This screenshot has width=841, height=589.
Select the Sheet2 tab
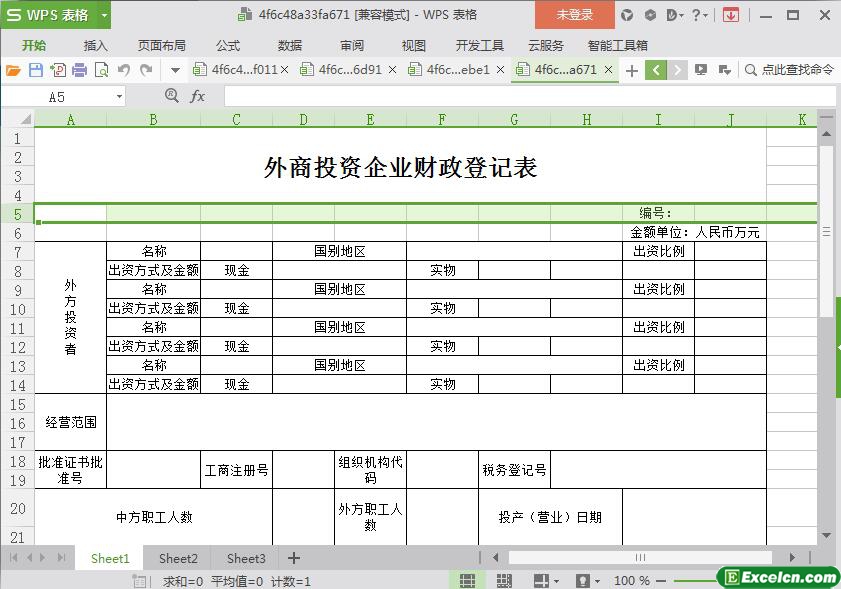click(178, 558)
